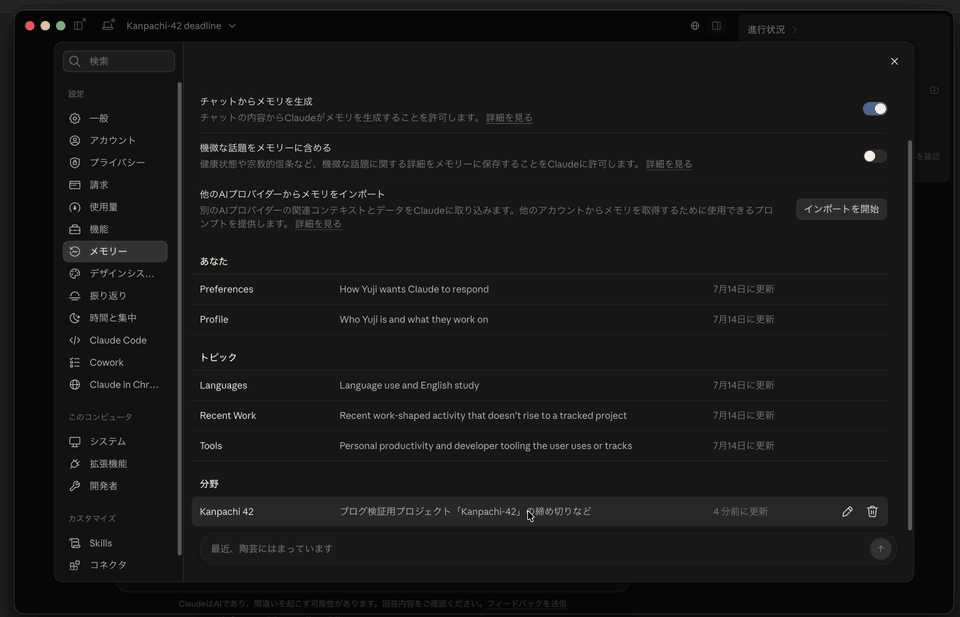Click the settings search field (検索)
This screenshot has width=960, height=617.
click(x=119, y=61)
